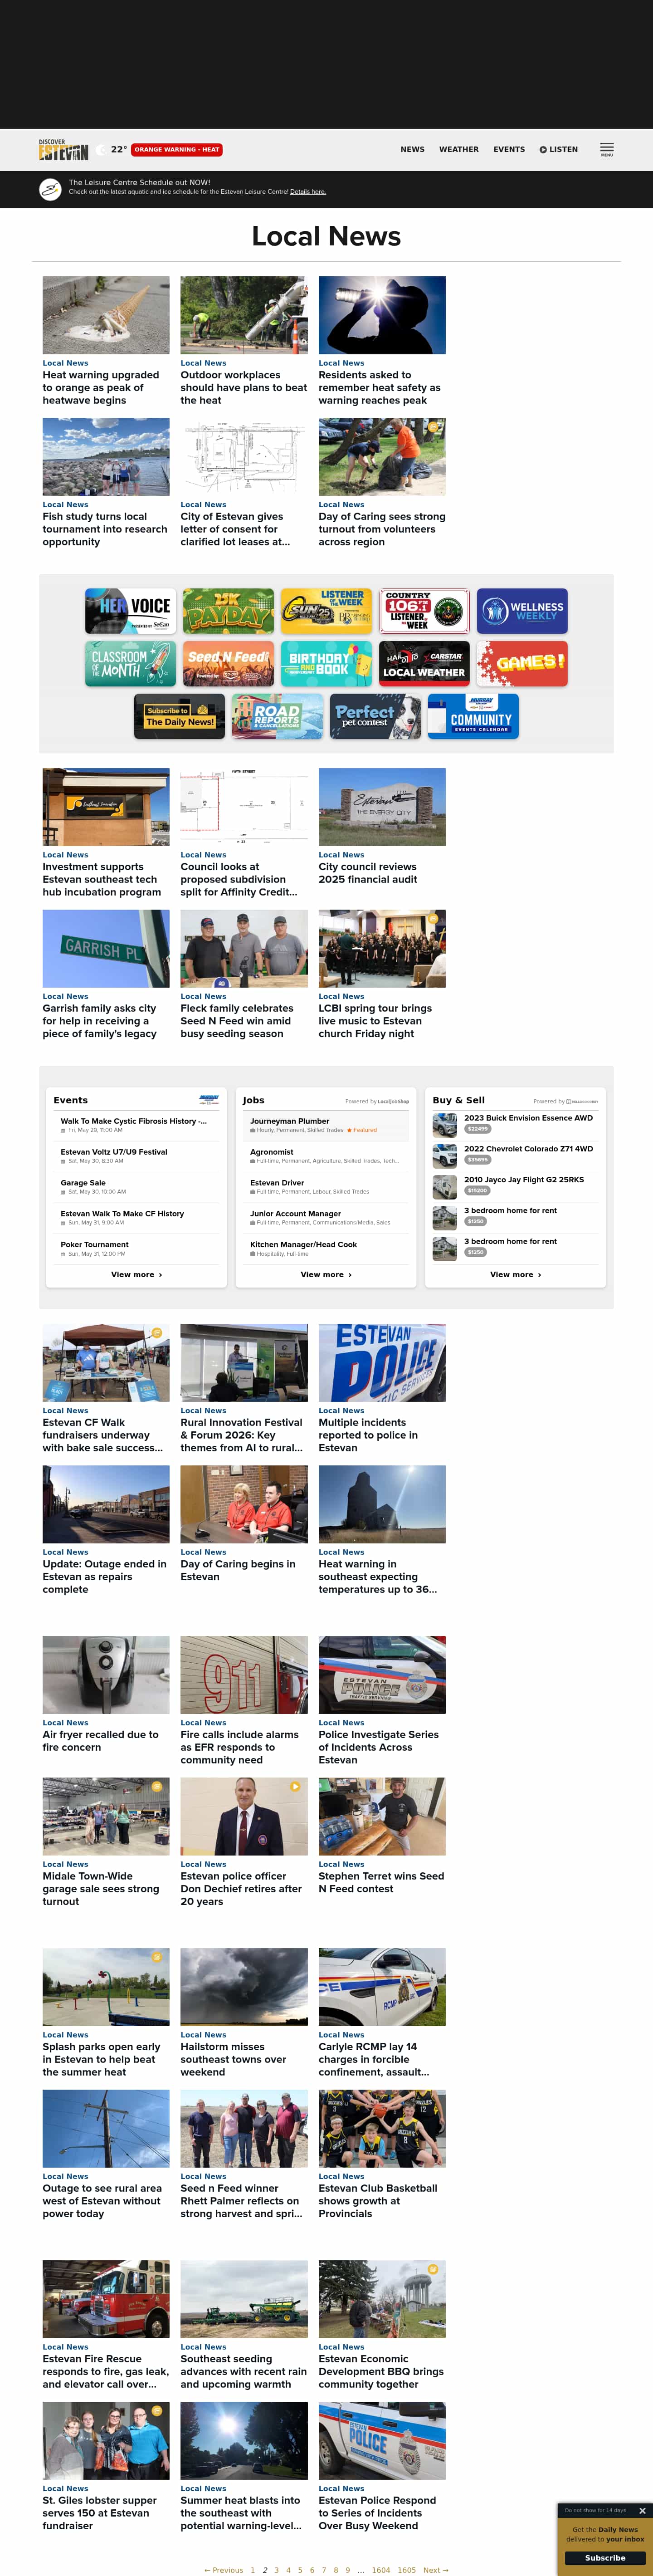The height and width of the screenshot is (2576, 653).
Task: Click View more under Events
Action: pyautogui.click(x=136, y=1275)
